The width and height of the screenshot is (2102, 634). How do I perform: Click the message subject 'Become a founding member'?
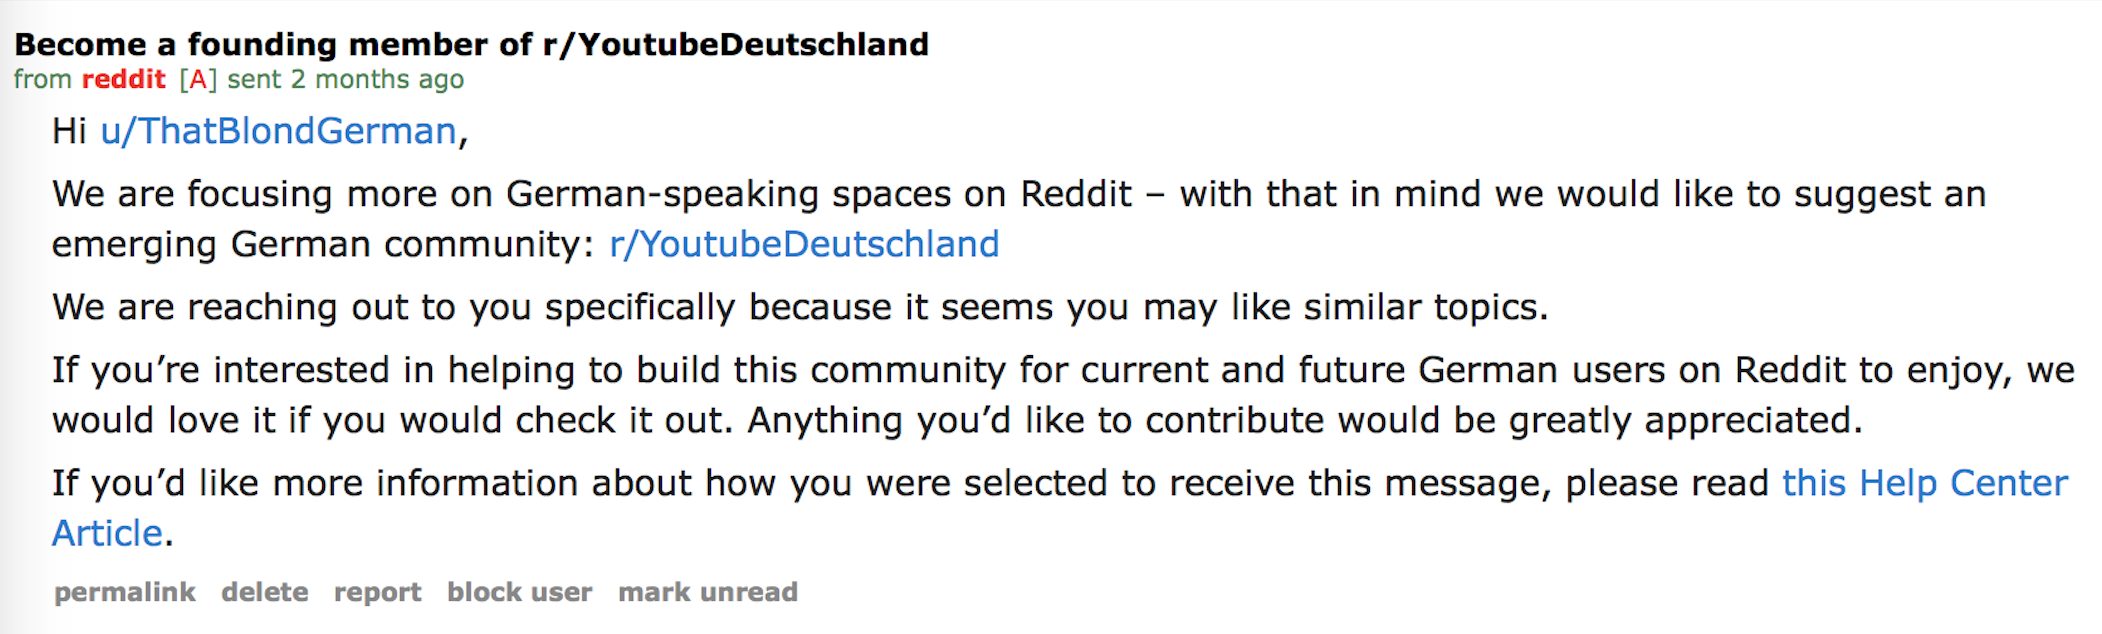click(471, 45)
